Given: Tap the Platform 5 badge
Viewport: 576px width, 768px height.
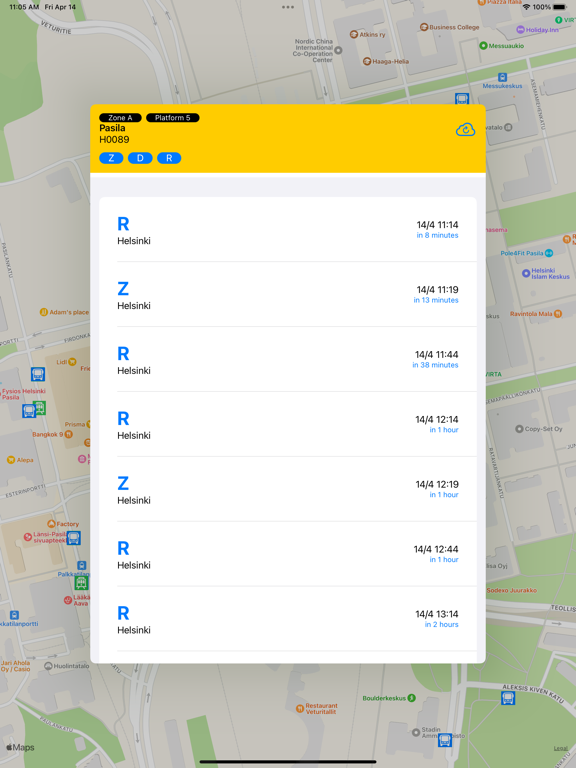Looking at the screenshot, I should [172, 118].
